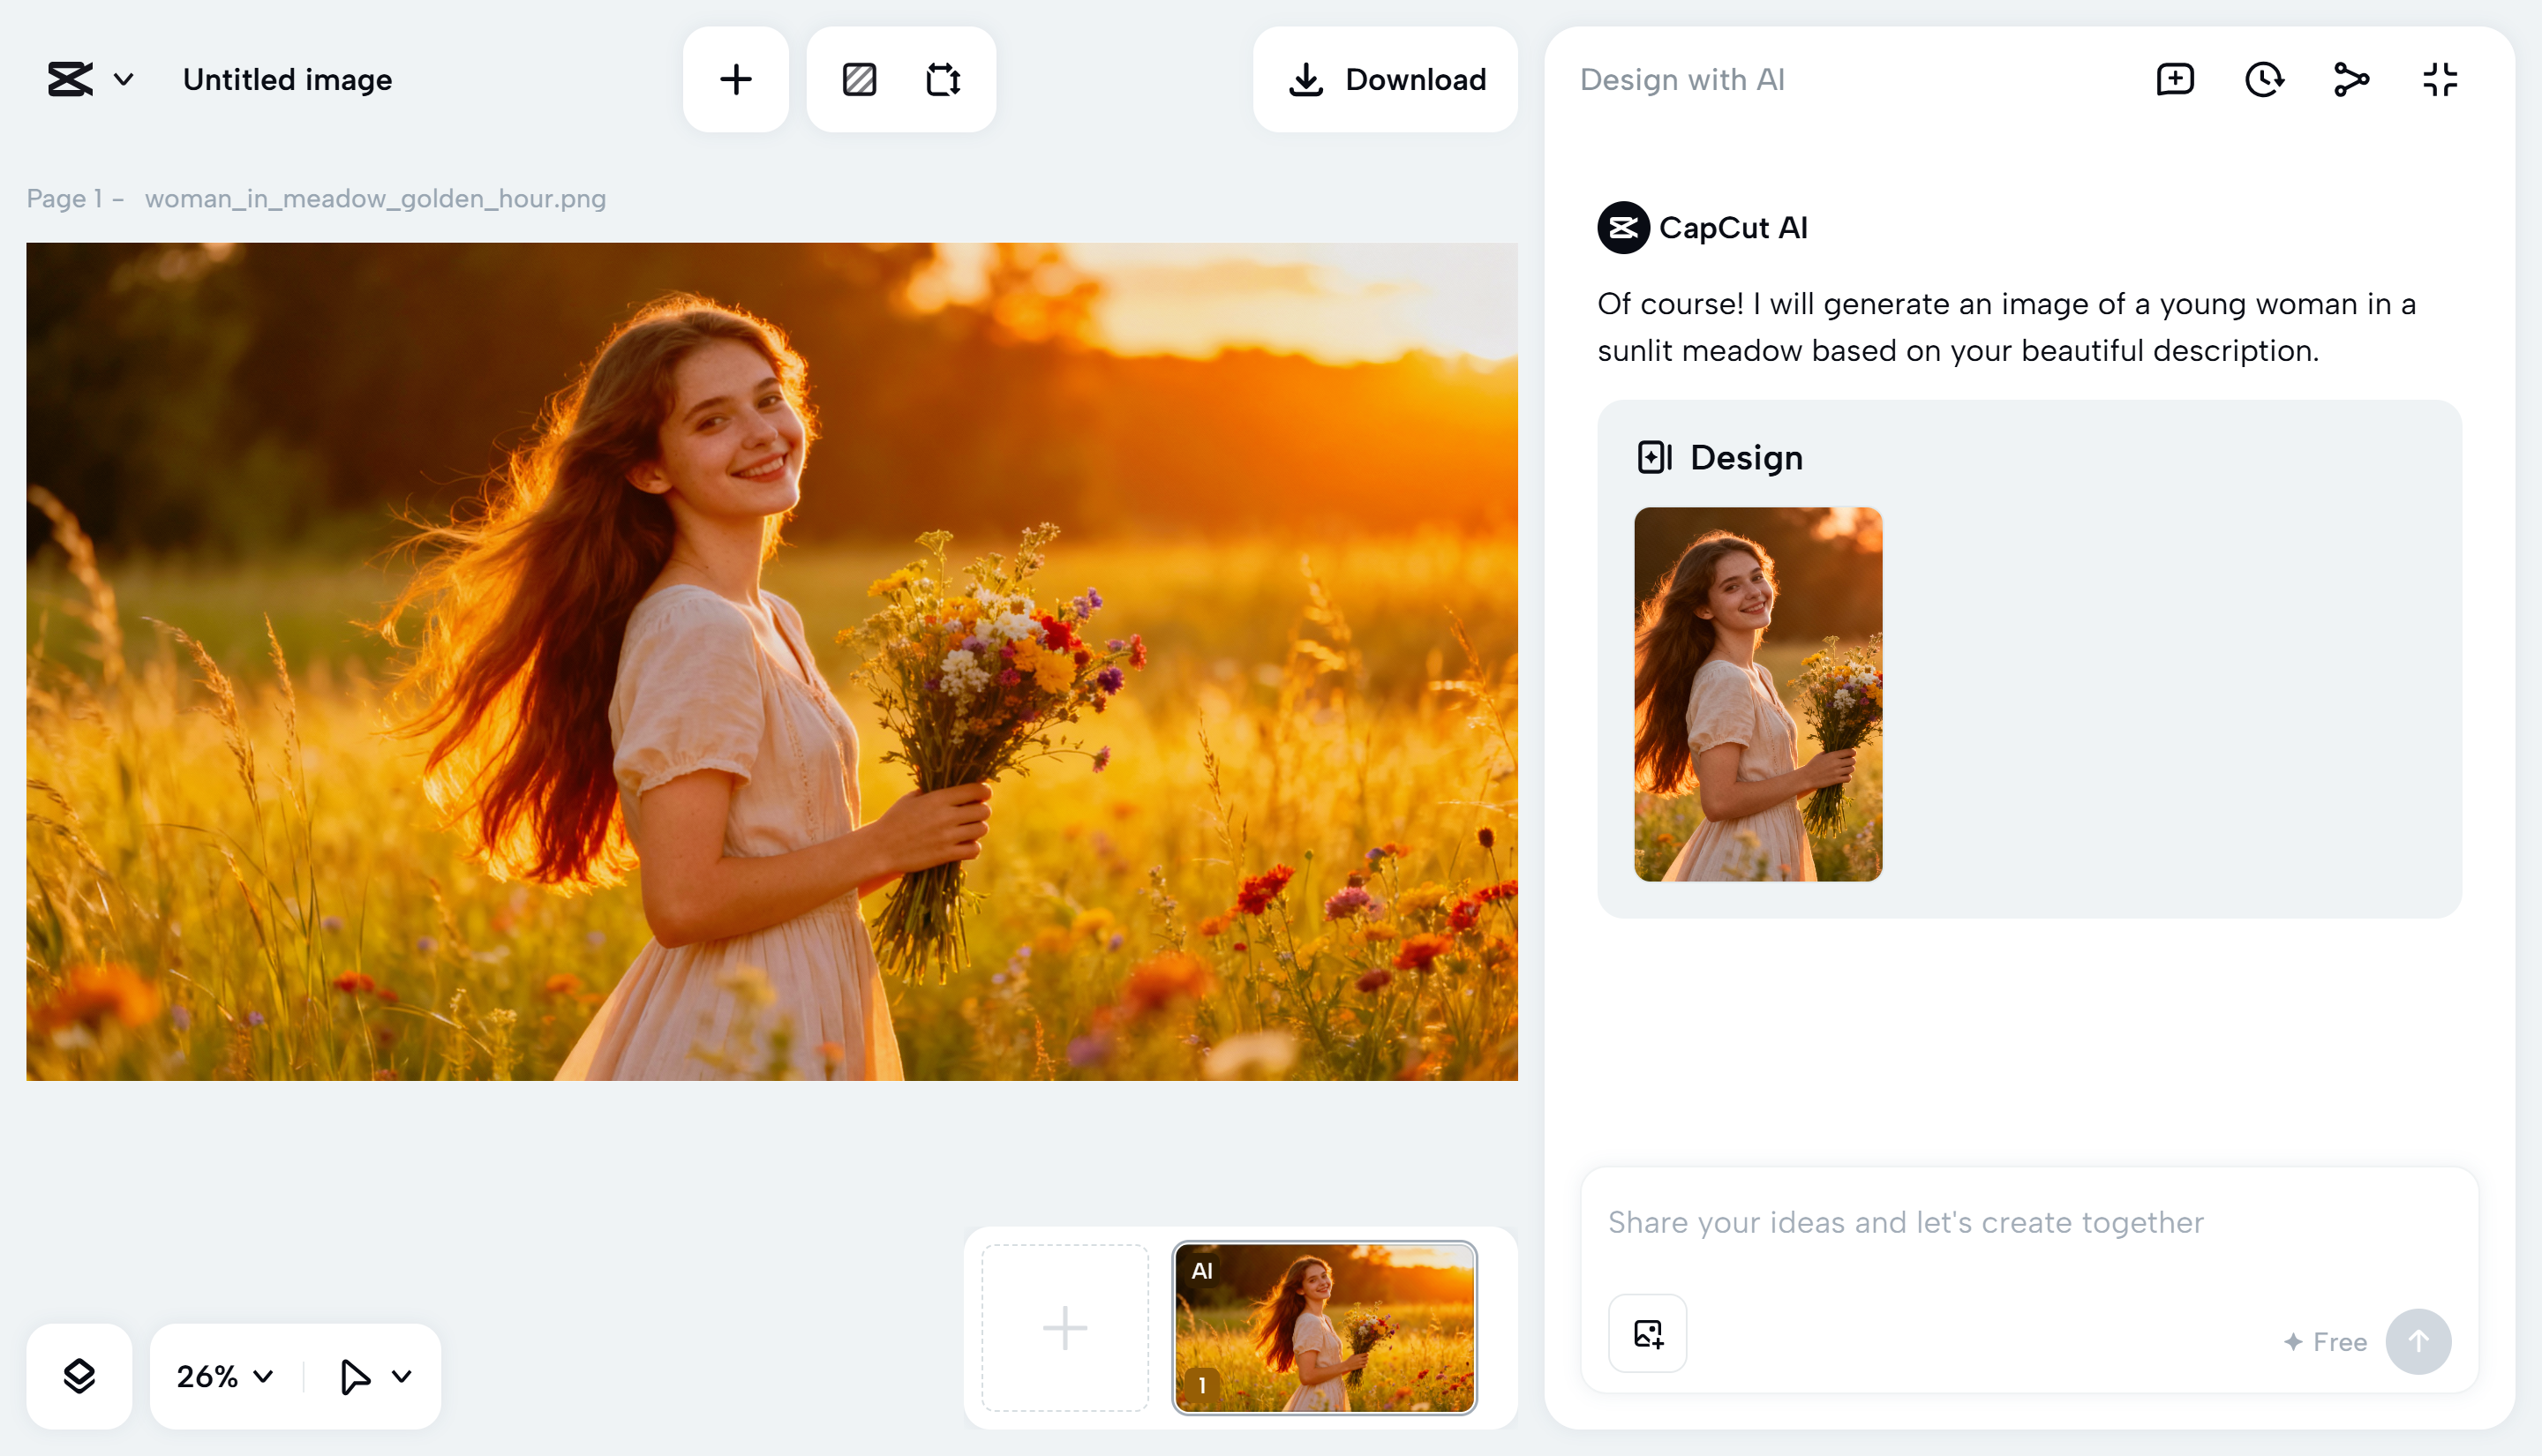This screenshot has height=1456, width=2542.
Task: Select the resize canvas icon
Action: pos(944,79)
